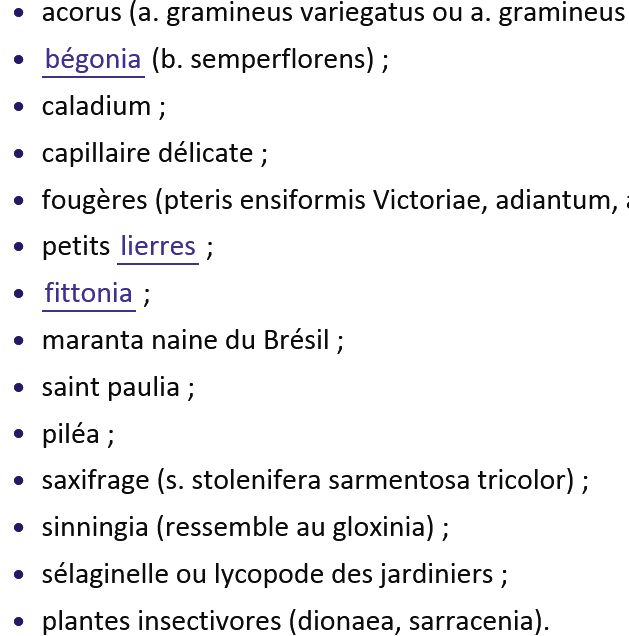
Task: Click the text saint paulia
Action: 111,388
